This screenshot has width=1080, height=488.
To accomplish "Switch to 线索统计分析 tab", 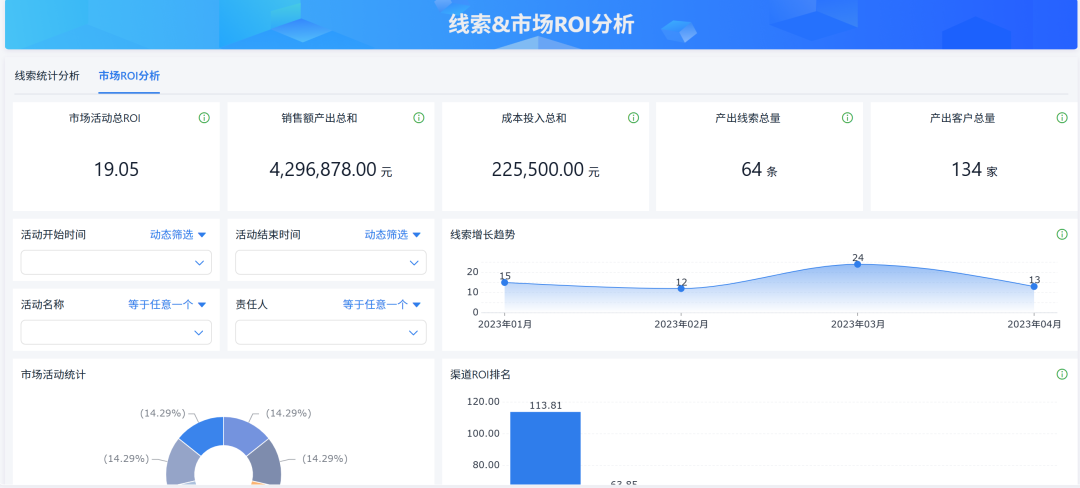I will (47, 76).
